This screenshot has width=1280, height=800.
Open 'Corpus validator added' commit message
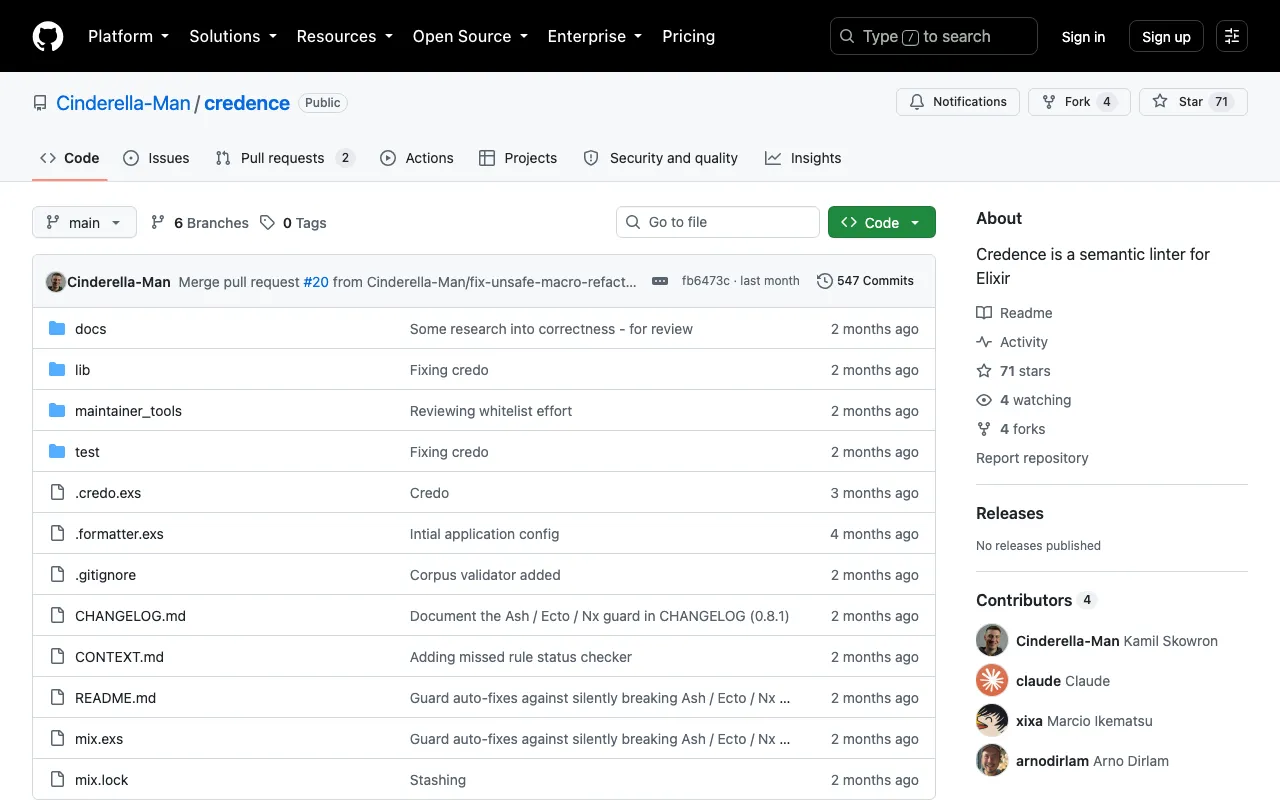pyautogui.click(x=485, y=575)
